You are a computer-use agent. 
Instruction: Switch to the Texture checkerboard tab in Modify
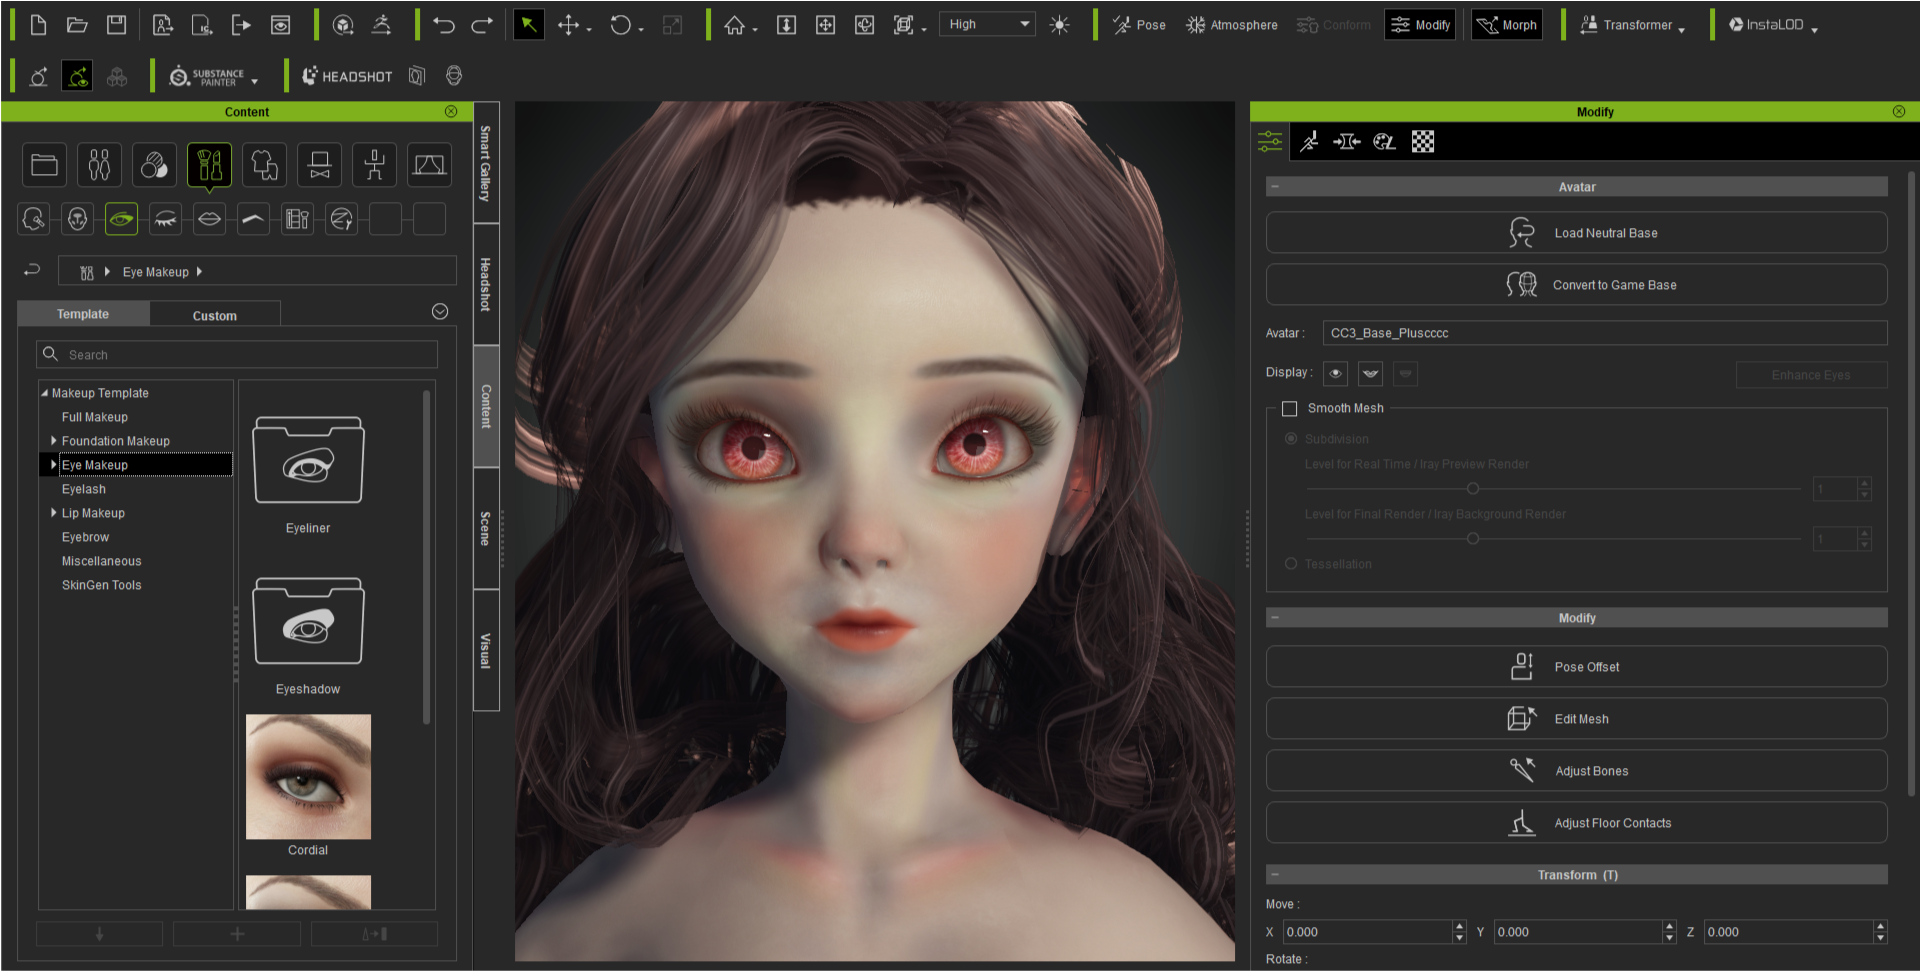1423,141
